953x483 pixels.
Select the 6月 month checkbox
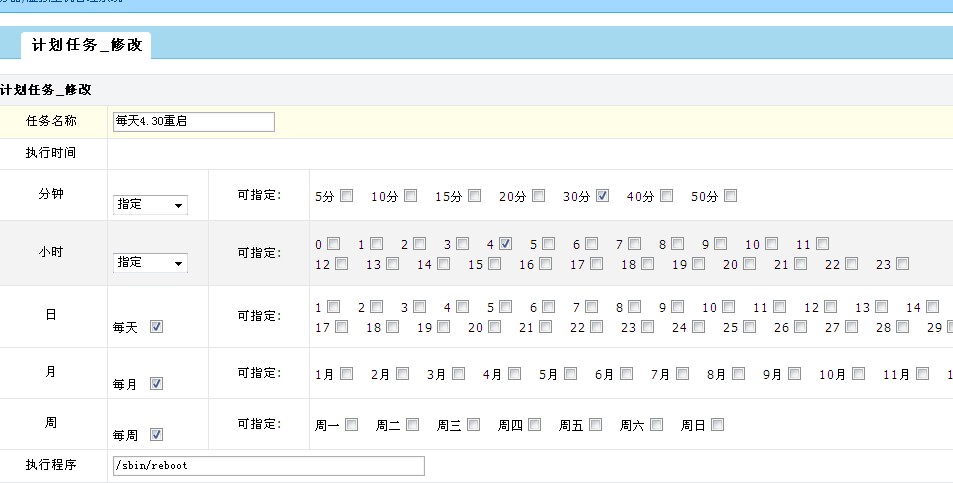coord(626,374)
